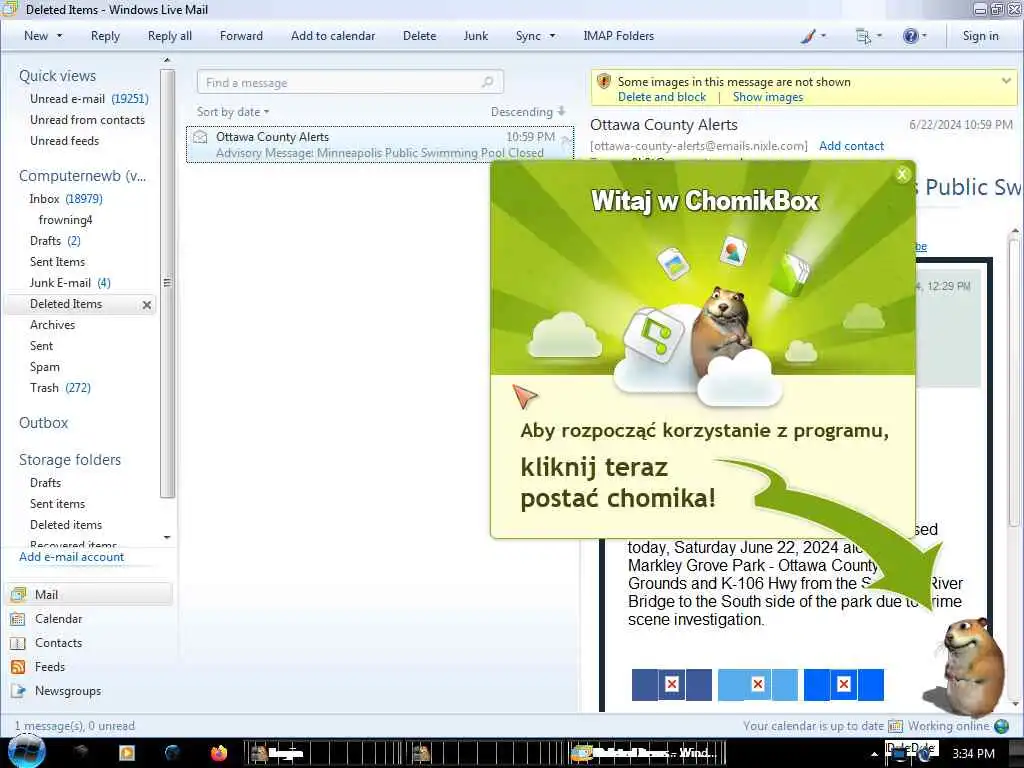Click the Mail shortcut icon
Image resolution: width=1024 pixels, height=768 pixels.
(18, 594)
